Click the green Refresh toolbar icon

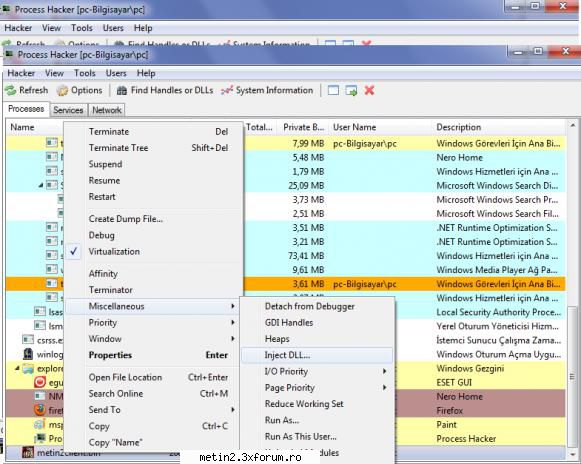click(x=10, y=90)
